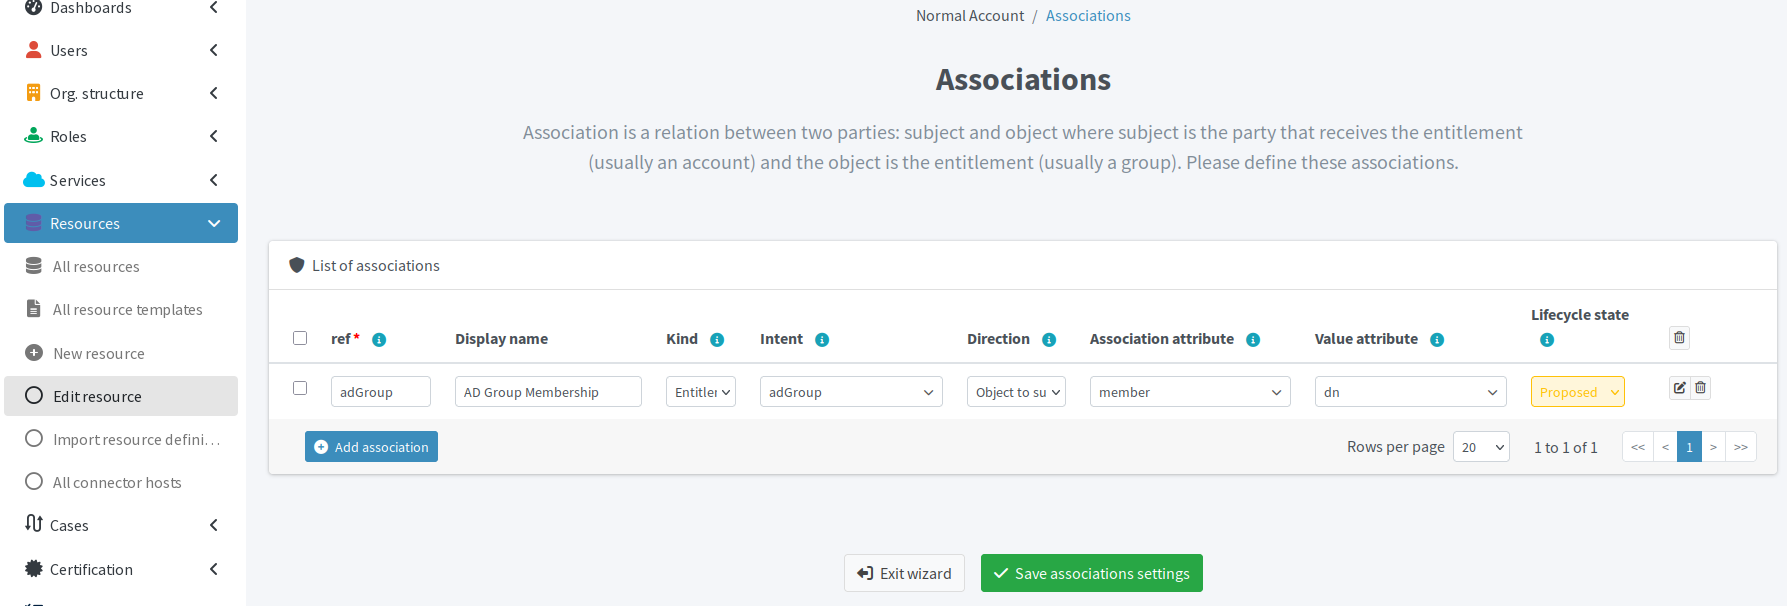The width and height of the screenshot is (1787, 606).
Task: Open the Kind dropdown showing Entitlement
Action: (701, 392)
